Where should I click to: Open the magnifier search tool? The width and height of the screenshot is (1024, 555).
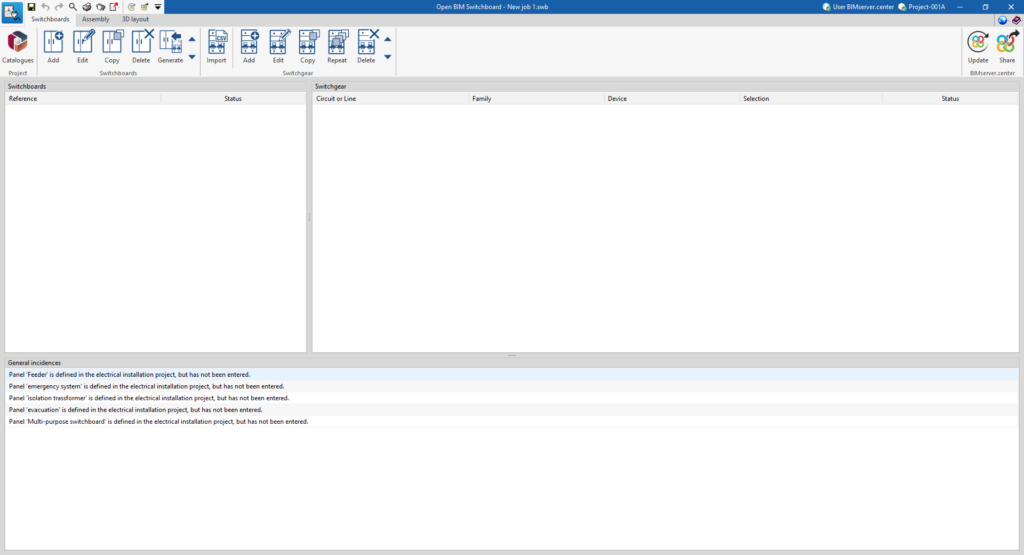click(x=72, y=7)
